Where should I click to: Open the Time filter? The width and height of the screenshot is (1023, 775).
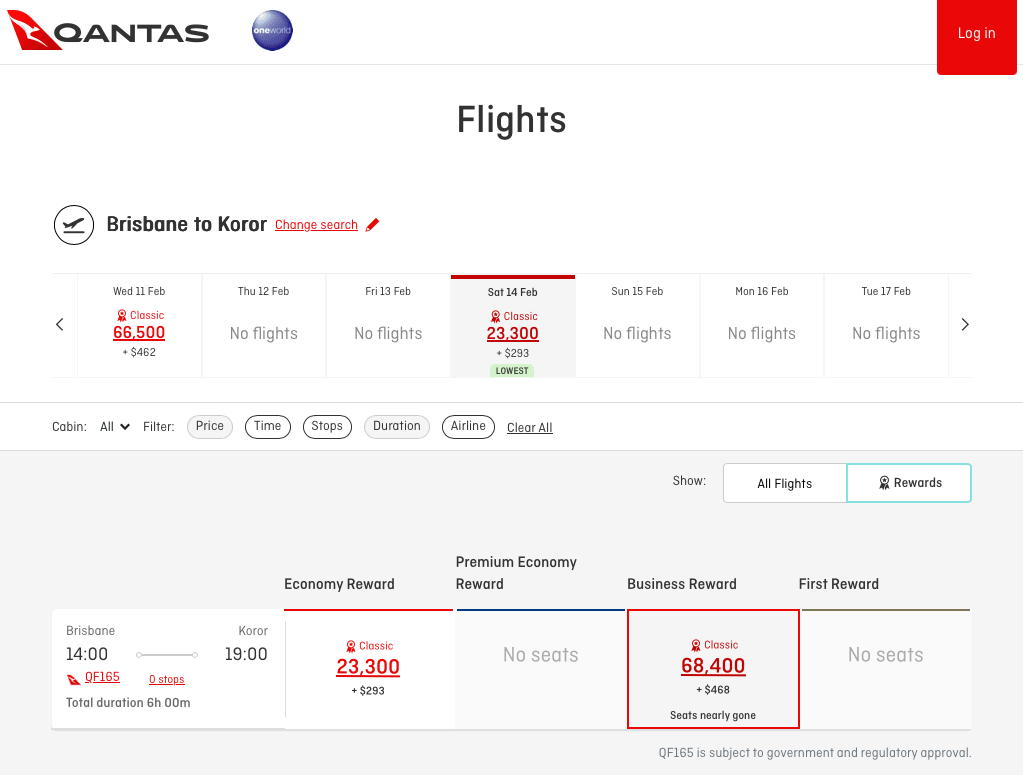(x=267, y=427)
